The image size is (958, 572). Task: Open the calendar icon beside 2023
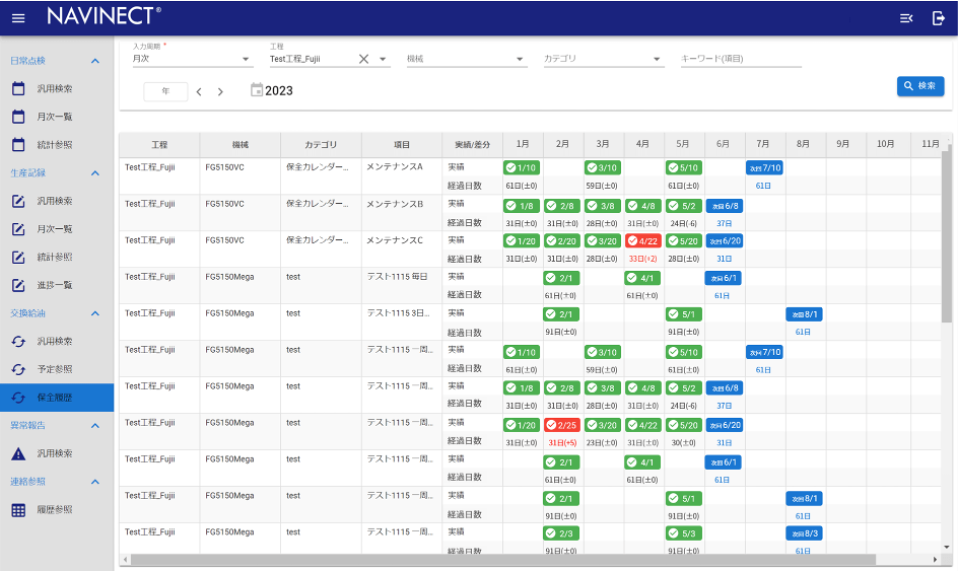point(257,90)
